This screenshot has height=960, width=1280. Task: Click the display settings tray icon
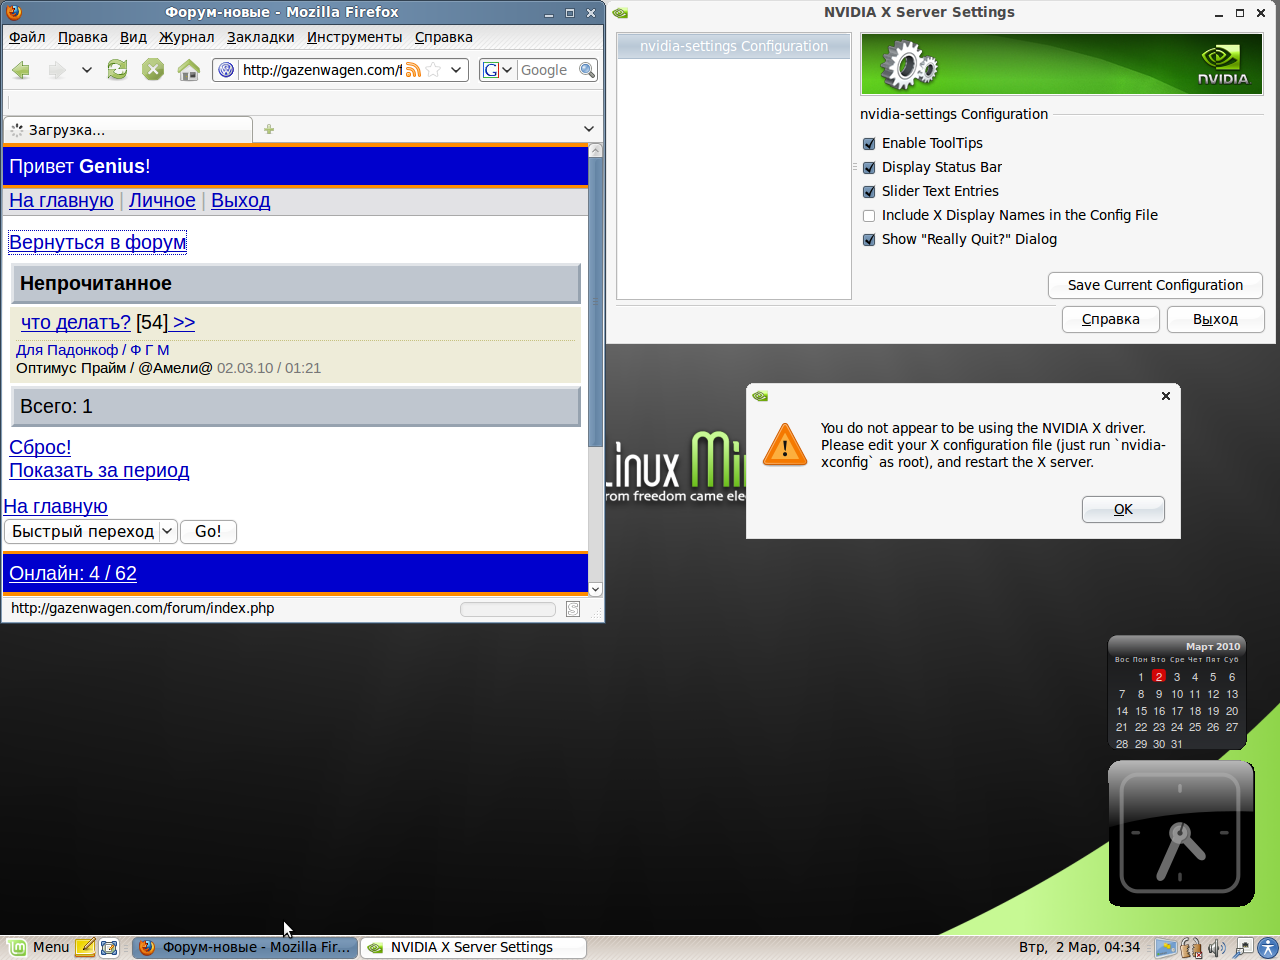(1165, 947)
